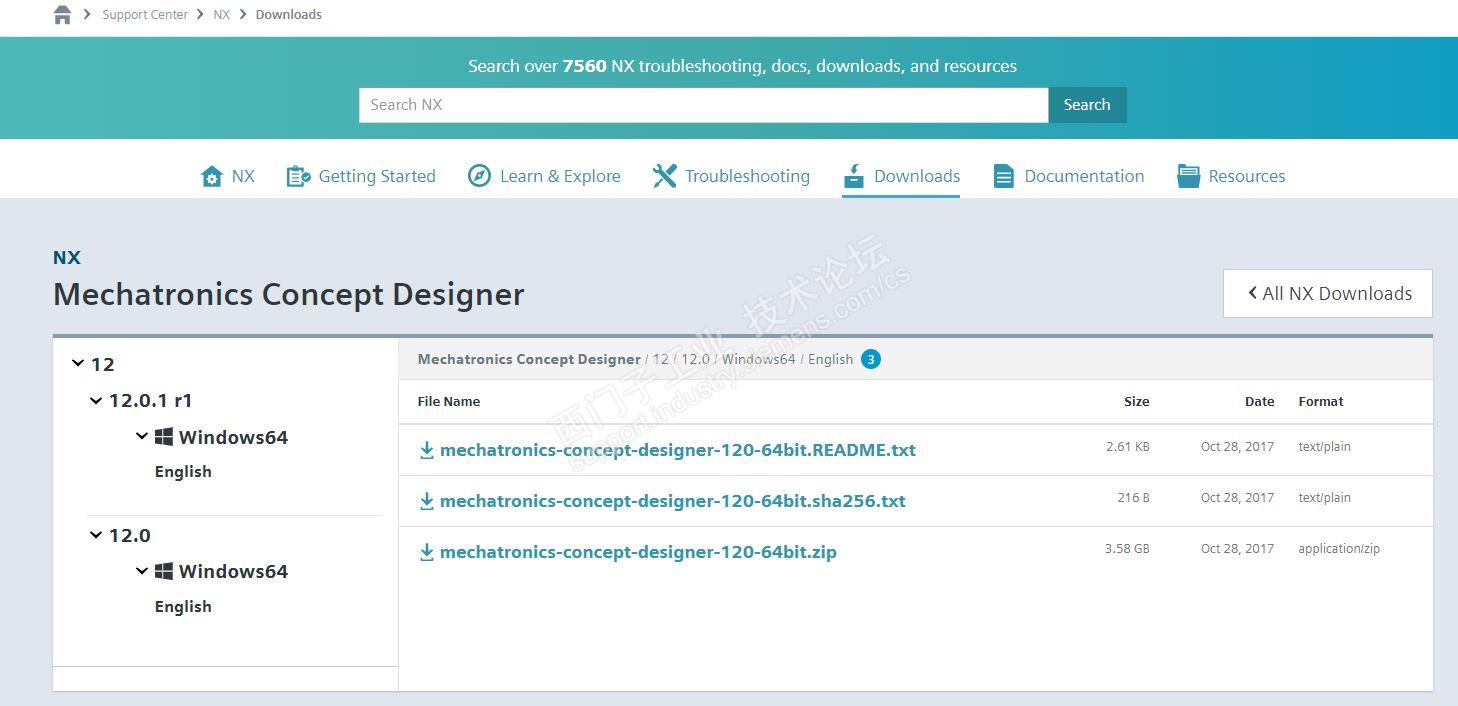This screenshot has width=1458, height=706.
Task: Open the Getting Started tab
Action: tap(377, 176)
